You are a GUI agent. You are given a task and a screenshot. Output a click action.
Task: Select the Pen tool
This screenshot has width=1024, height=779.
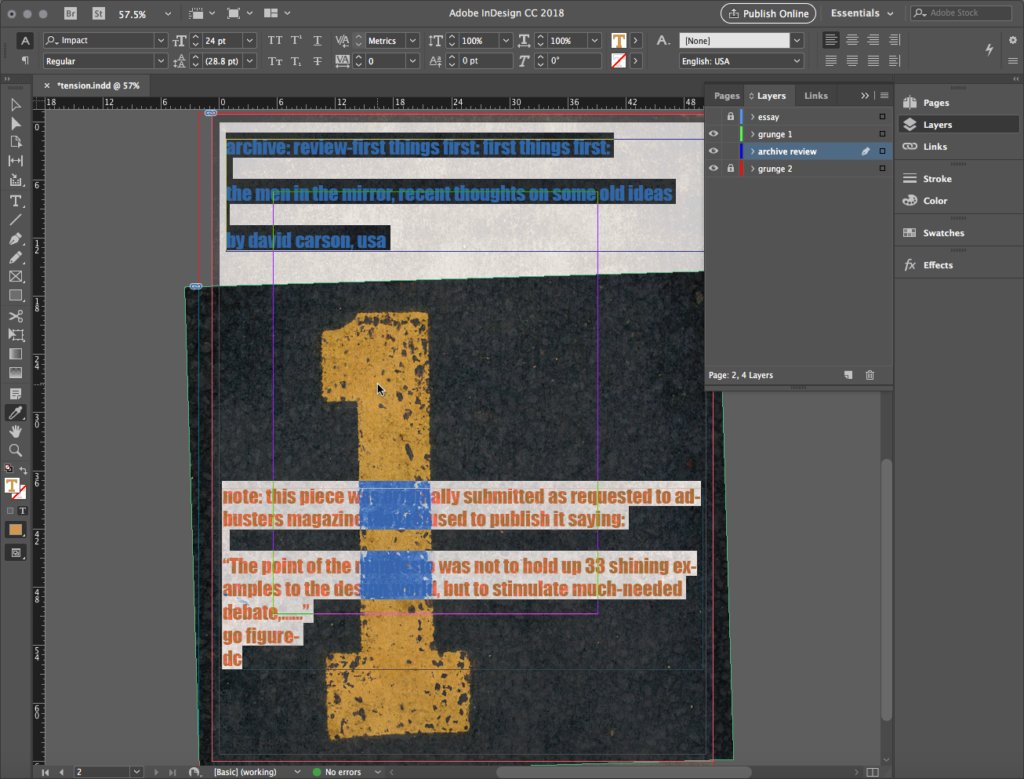point(16,239)
